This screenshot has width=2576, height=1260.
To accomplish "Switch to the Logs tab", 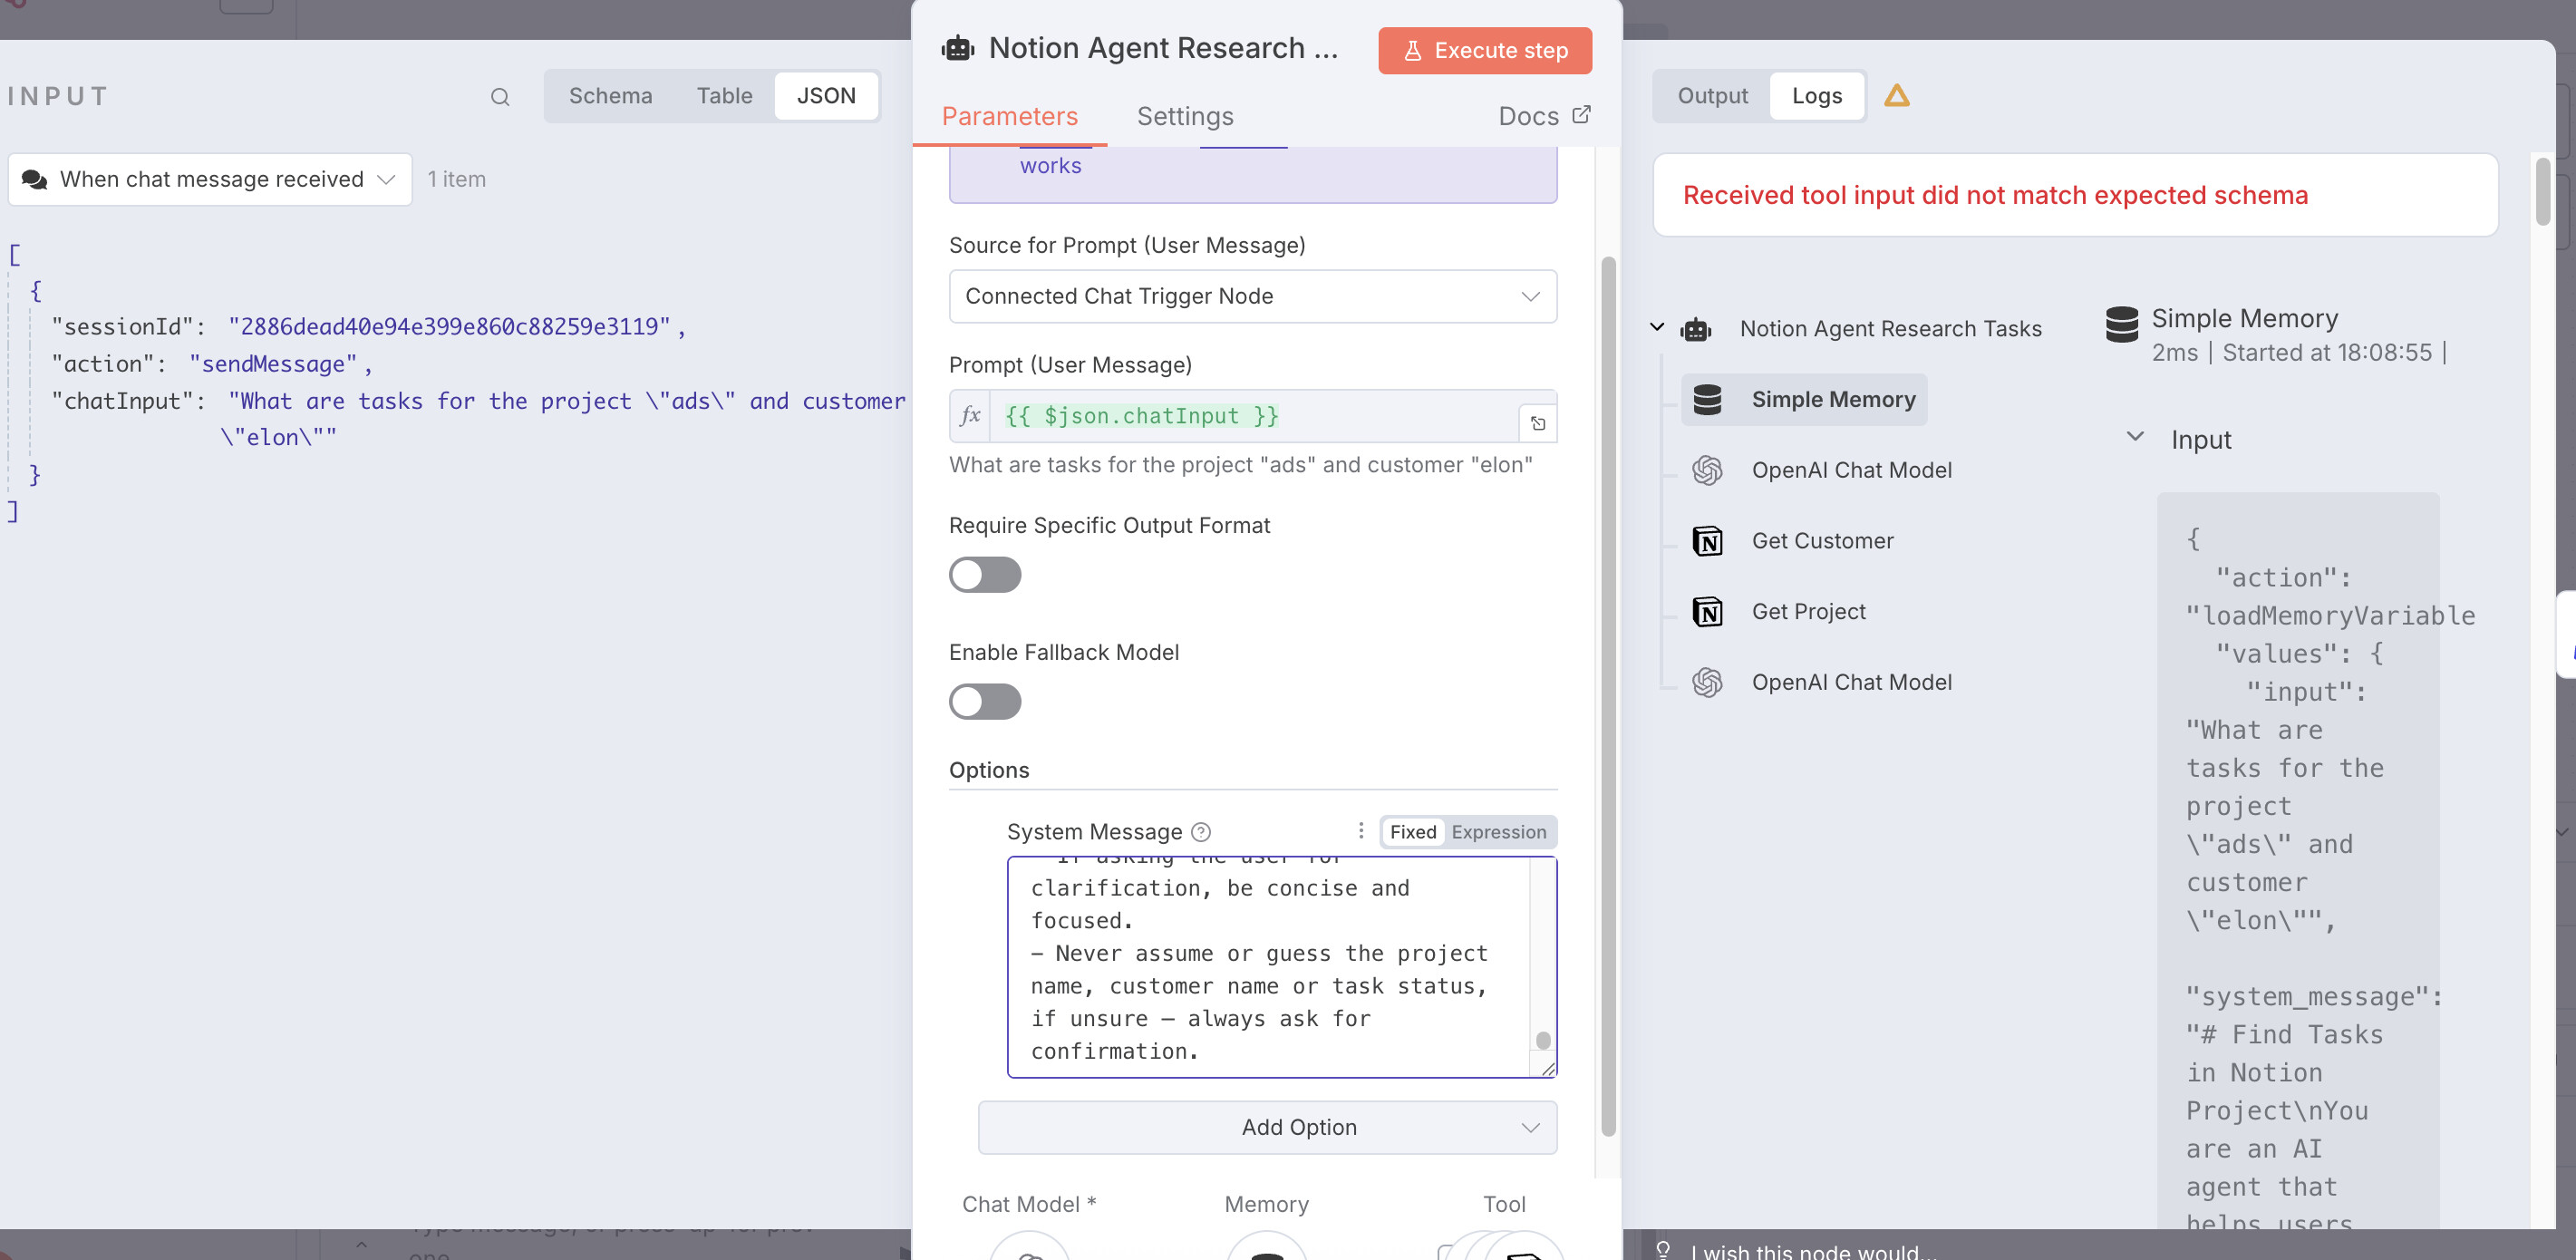I will (1816, 96).
